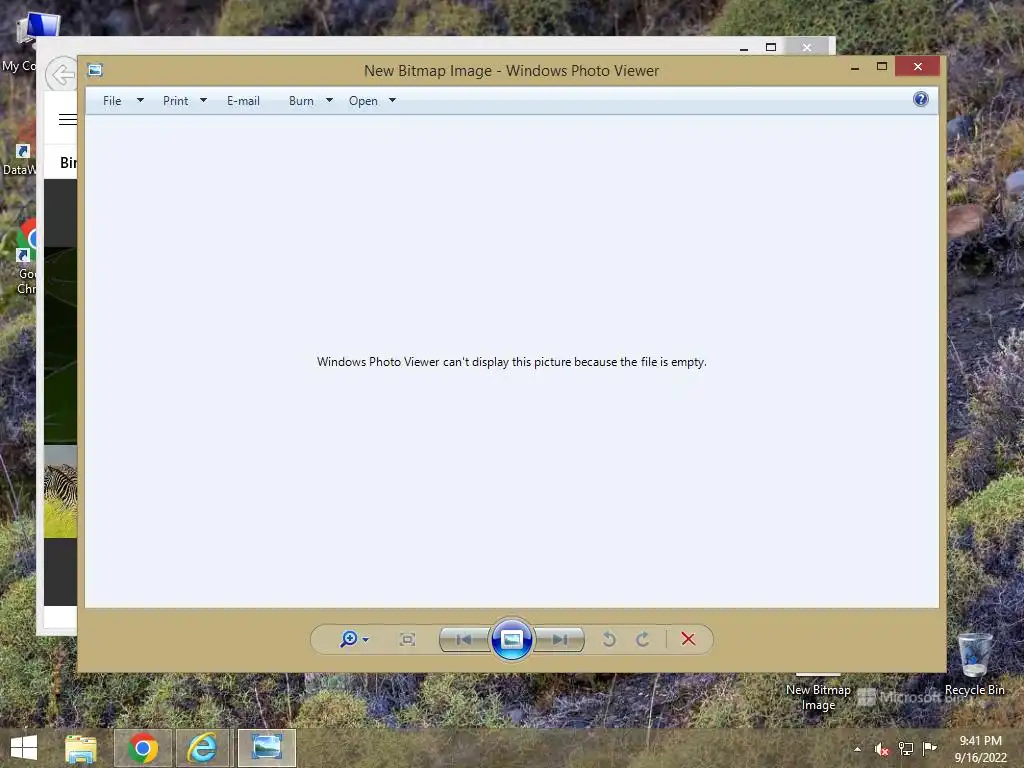
Task: Expand the Print dropdown arrow
Action: pos(203,101)
